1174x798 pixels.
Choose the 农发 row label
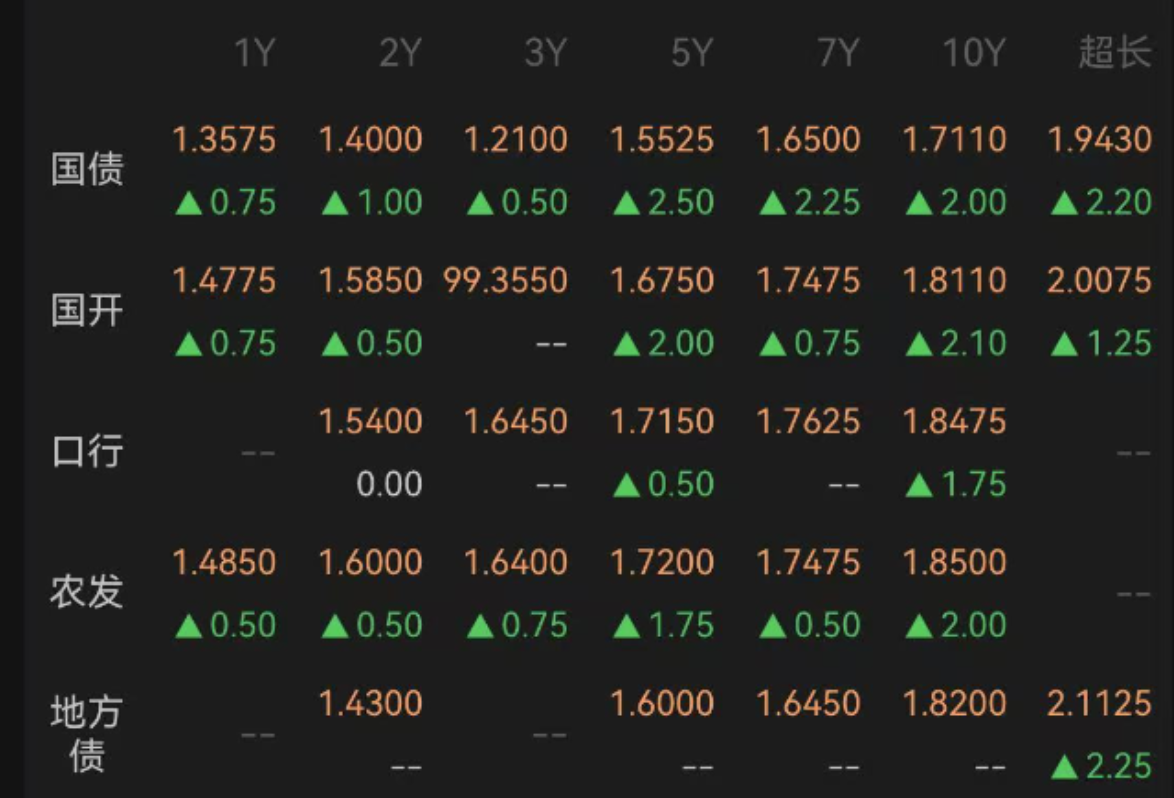(87, 592)
